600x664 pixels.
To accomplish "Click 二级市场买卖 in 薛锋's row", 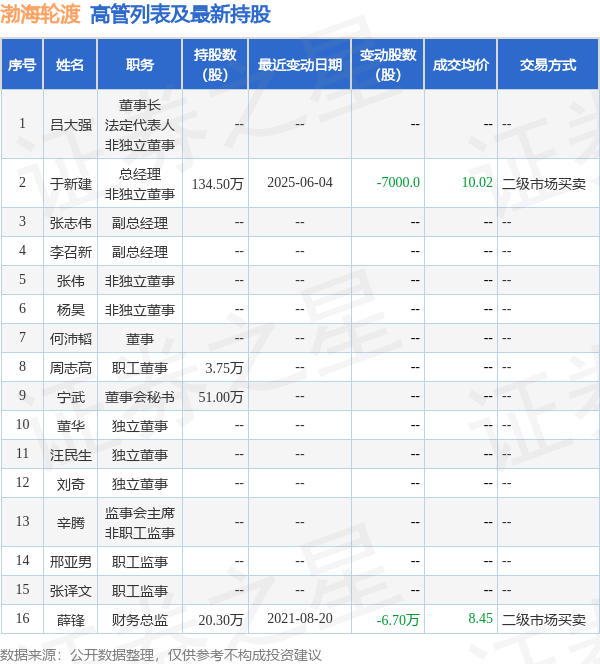I will (544, 620).
